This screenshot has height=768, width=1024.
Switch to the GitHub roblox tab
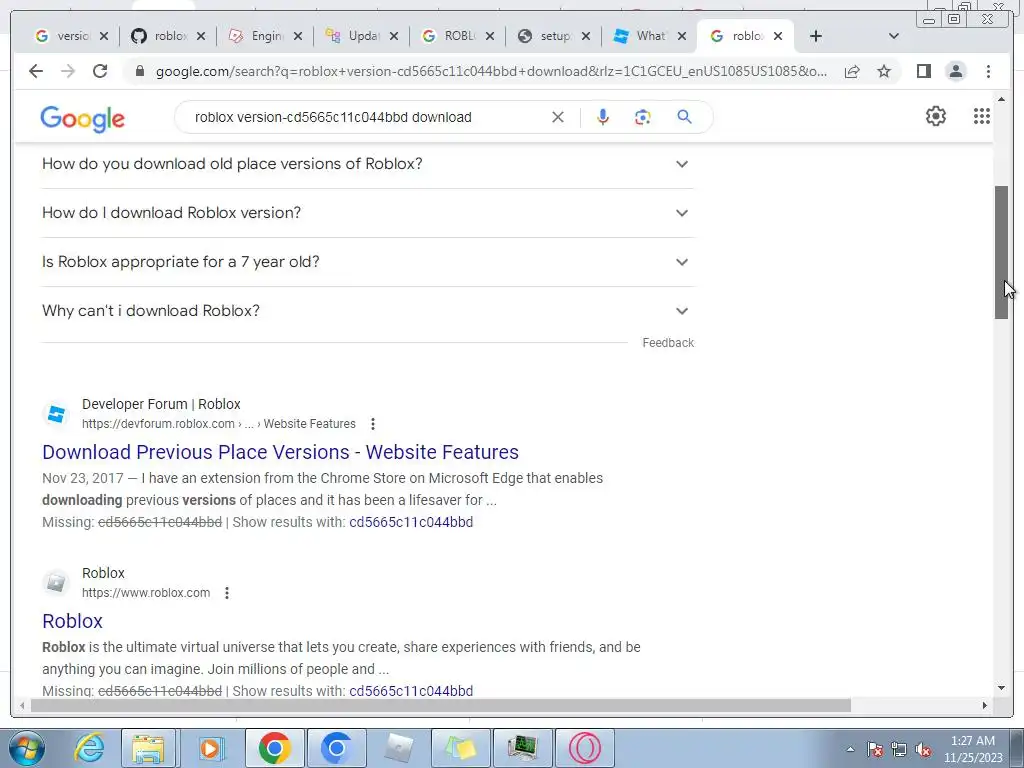pyautogui.click(x=160, y=36)
